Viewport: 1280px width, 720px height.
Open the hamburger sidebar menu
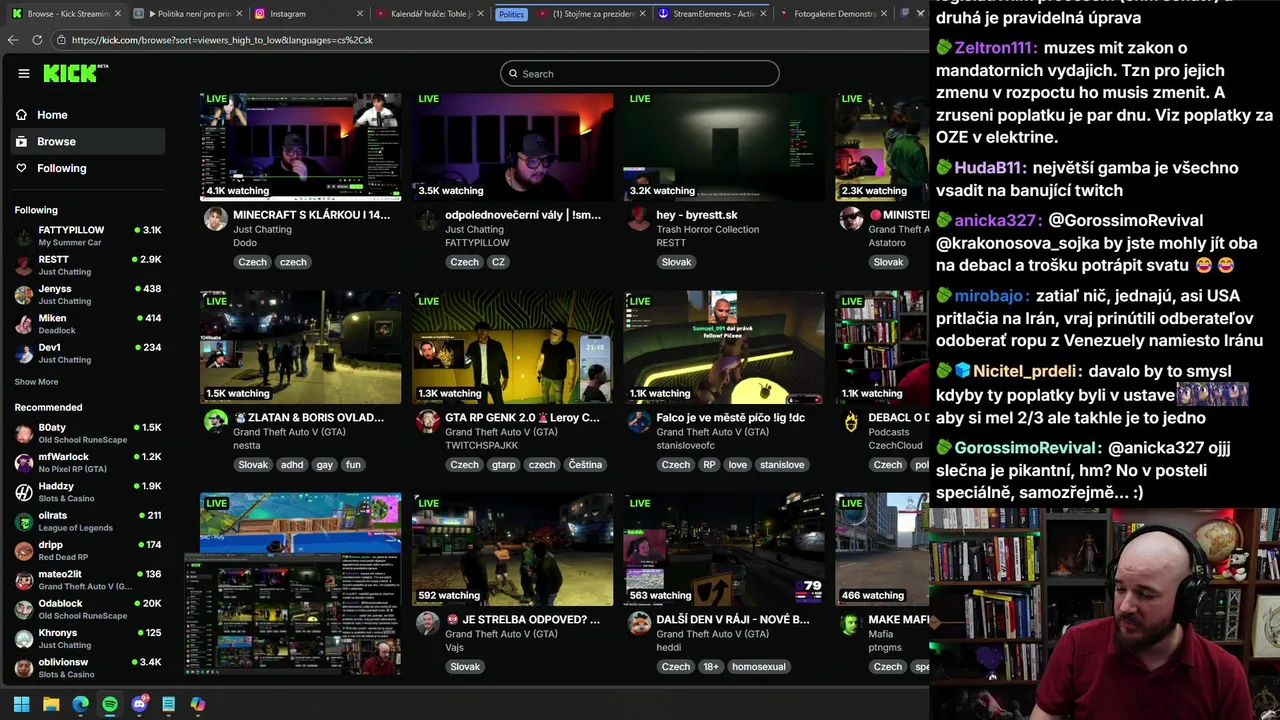click(x=24, y=73)
